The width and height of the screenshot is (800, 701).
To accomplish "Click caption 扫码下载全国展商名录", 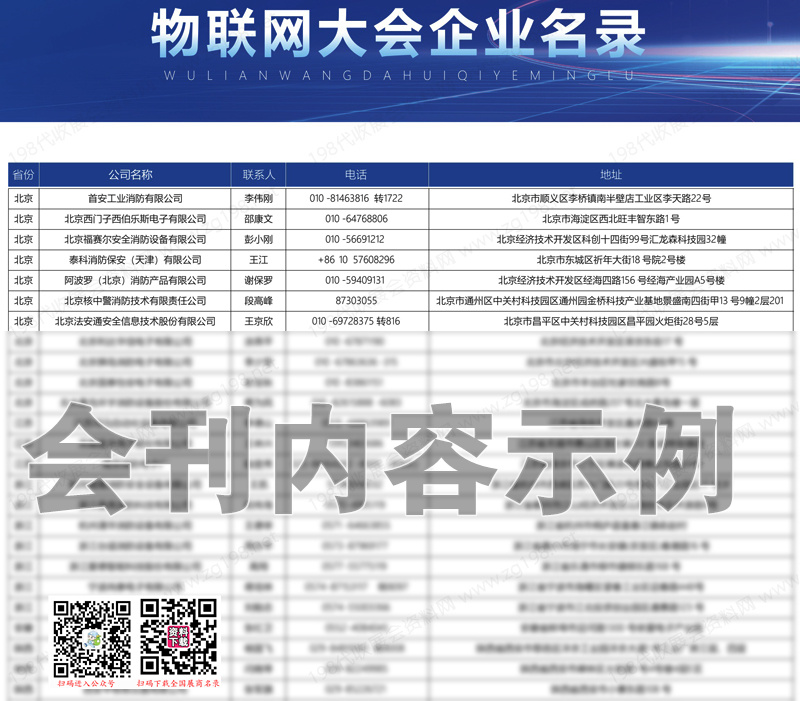I will 178,683.
